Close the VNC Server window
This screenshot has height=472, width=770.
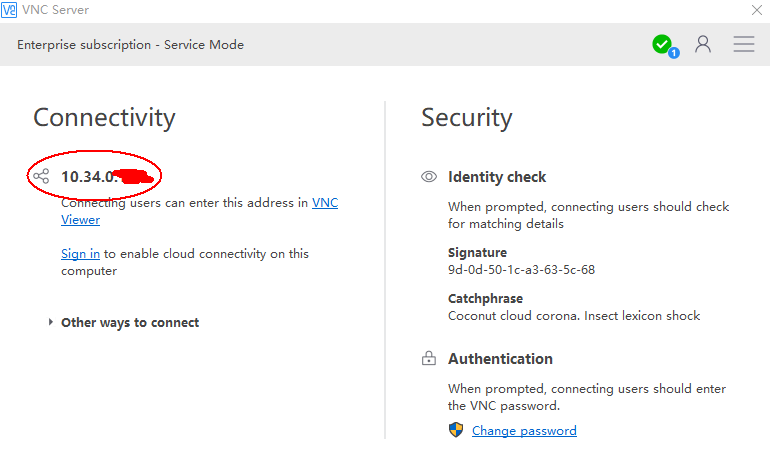tap(757, 10)
